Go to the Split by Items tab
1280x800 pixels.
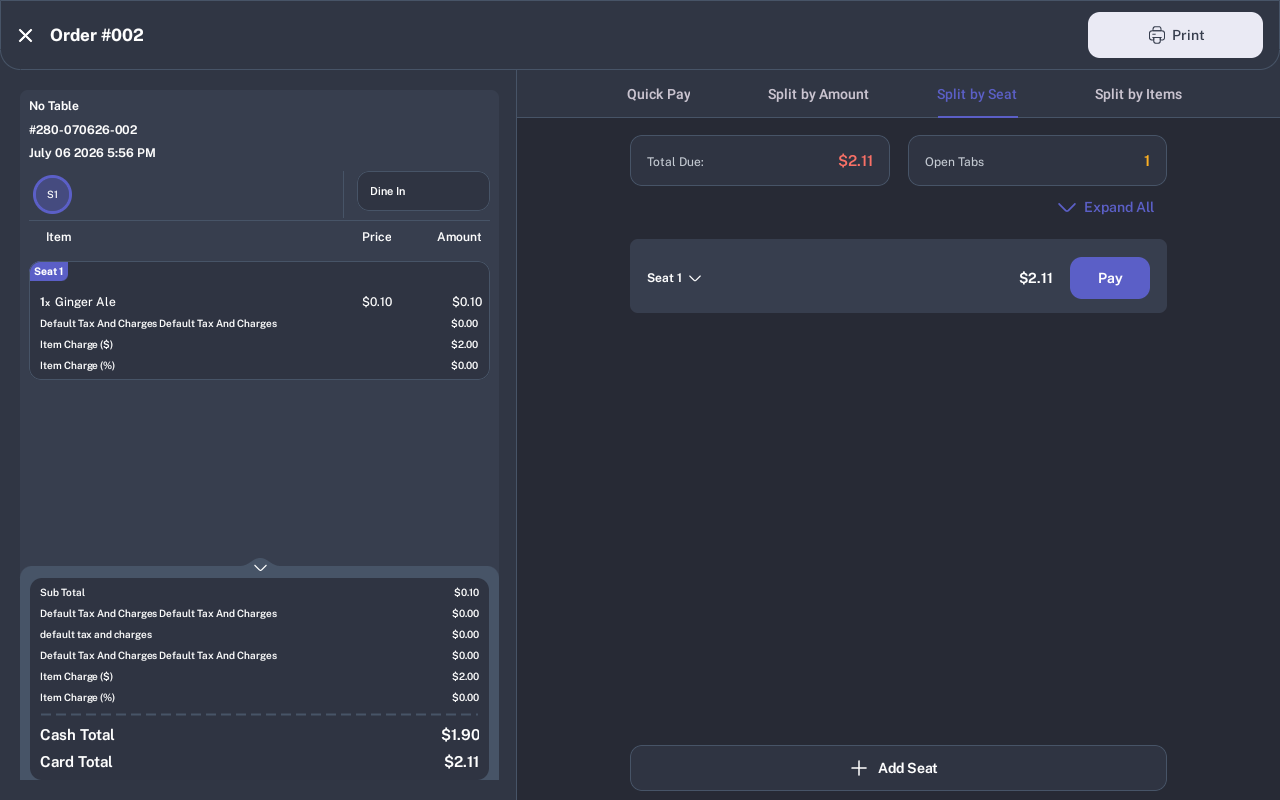pos(1138,94)
